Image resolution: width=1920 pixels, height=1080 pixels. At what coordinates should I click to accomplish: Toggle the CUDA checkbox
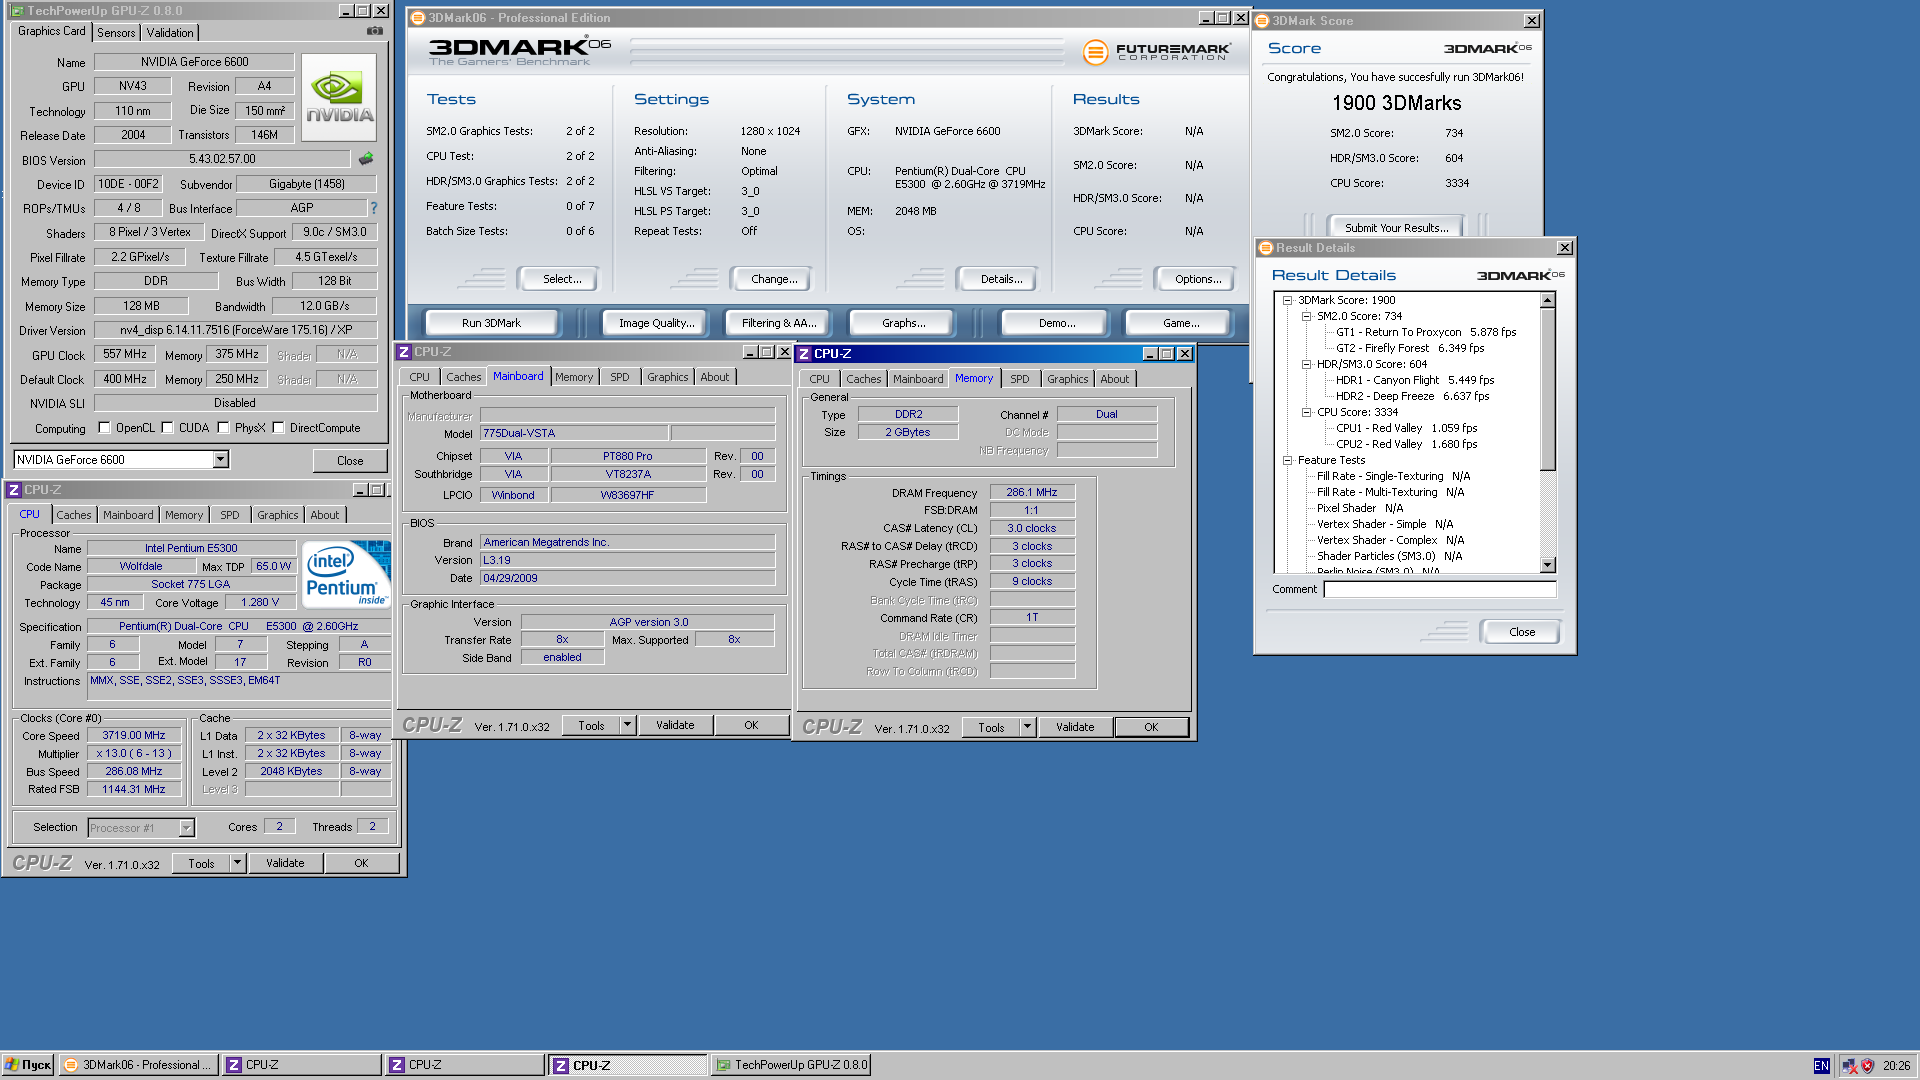[x=167, y=428]
